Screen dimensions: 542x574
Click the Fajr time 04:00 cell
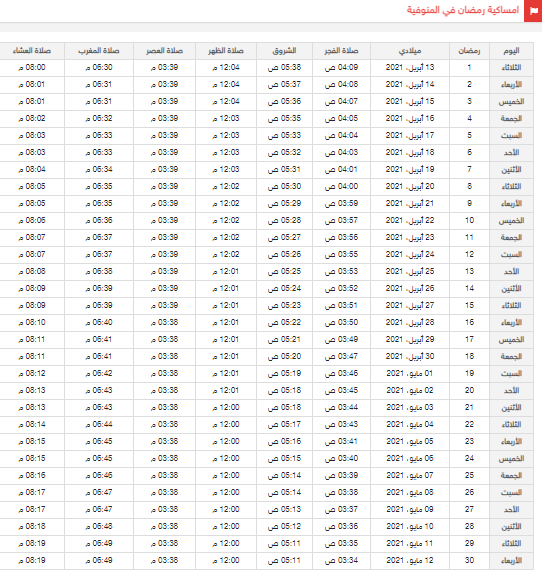tap(341, 187)
